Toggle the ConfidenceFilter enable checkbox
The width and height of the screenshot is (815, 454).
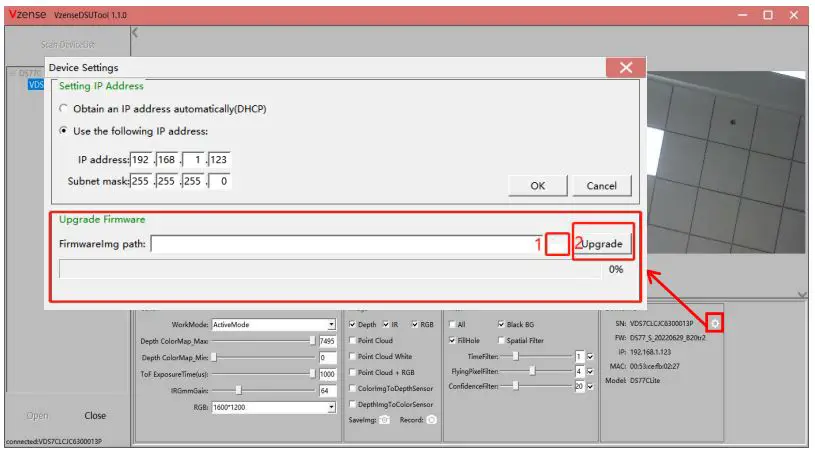pyautogui.click(x=590, y=386)
